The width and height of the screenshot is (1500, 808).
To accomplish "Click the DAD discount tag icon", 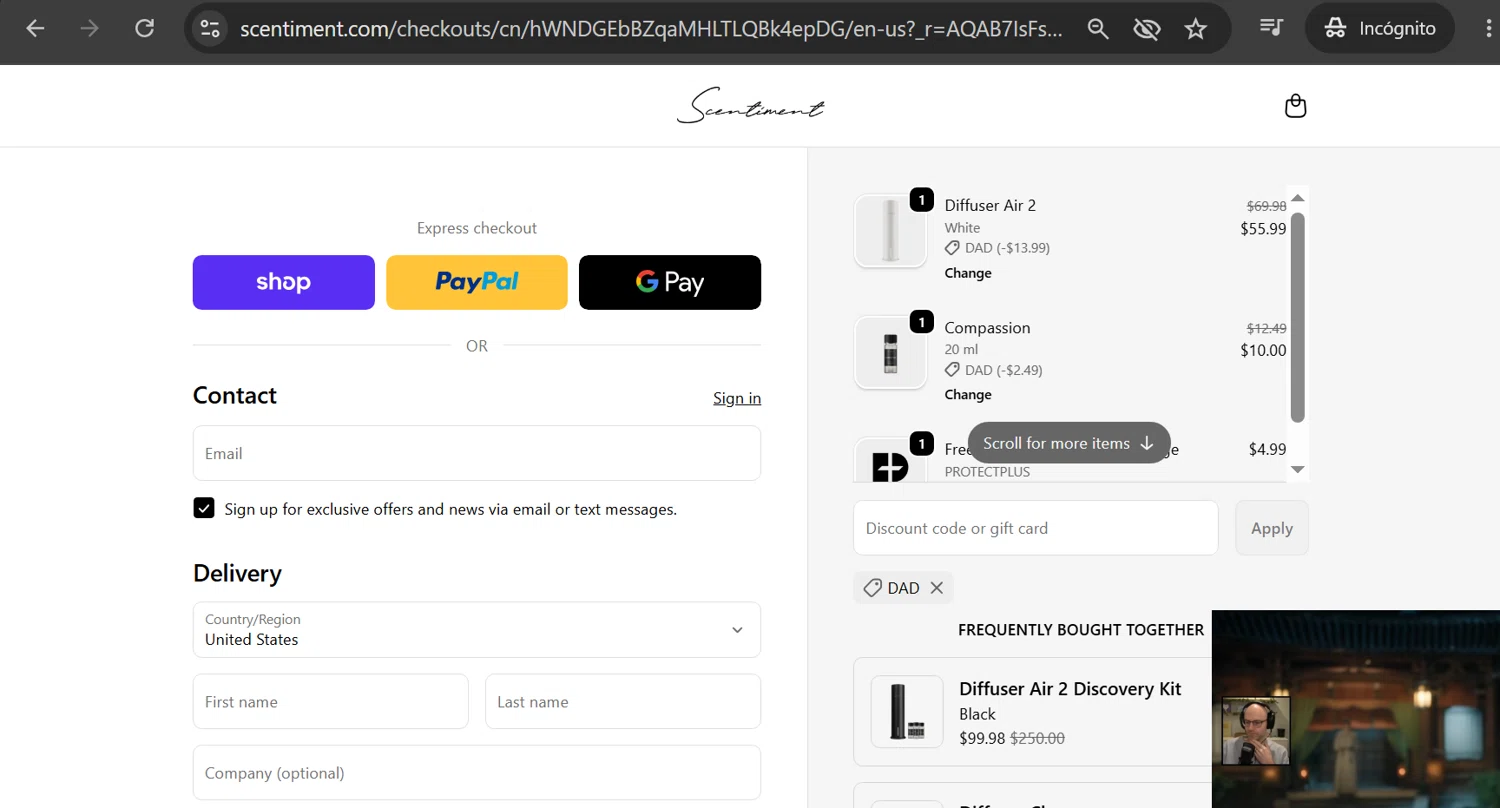I will coord(872,588).
